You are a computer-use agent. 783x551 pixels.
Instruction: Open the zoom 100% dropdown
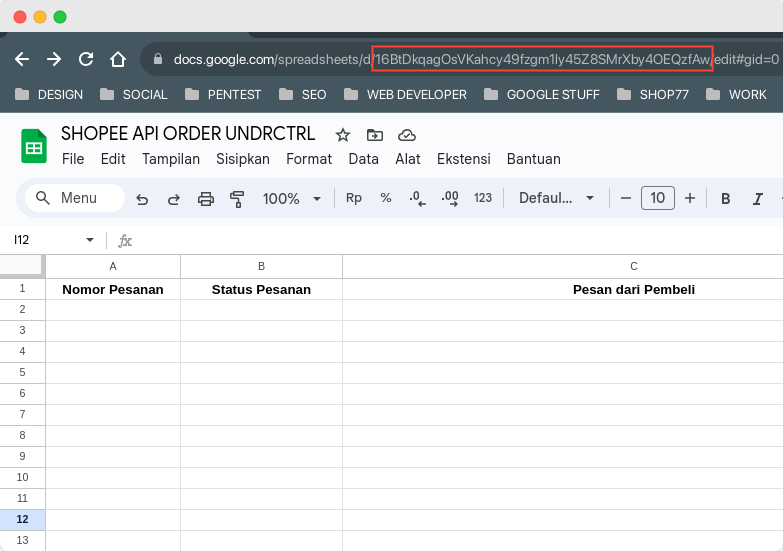[x=292, y=198]
